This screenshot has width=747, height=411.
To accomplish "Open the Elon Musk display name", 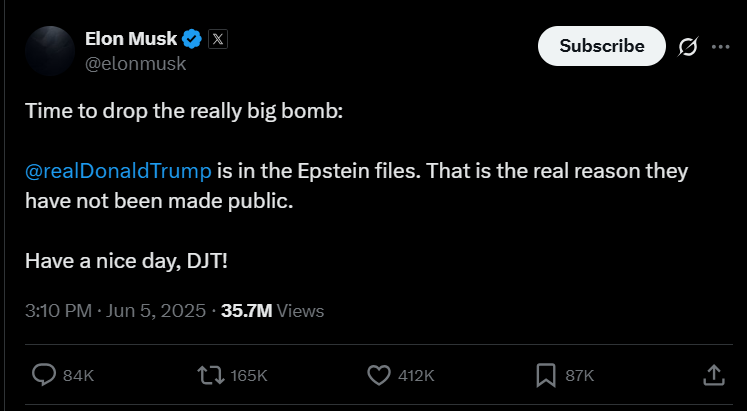I will point(131,39).
